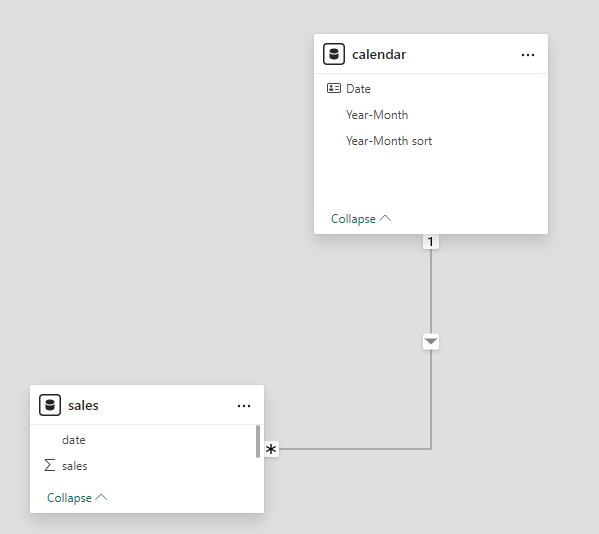Click the key icon beside the Date field

(x=333, y=88)
